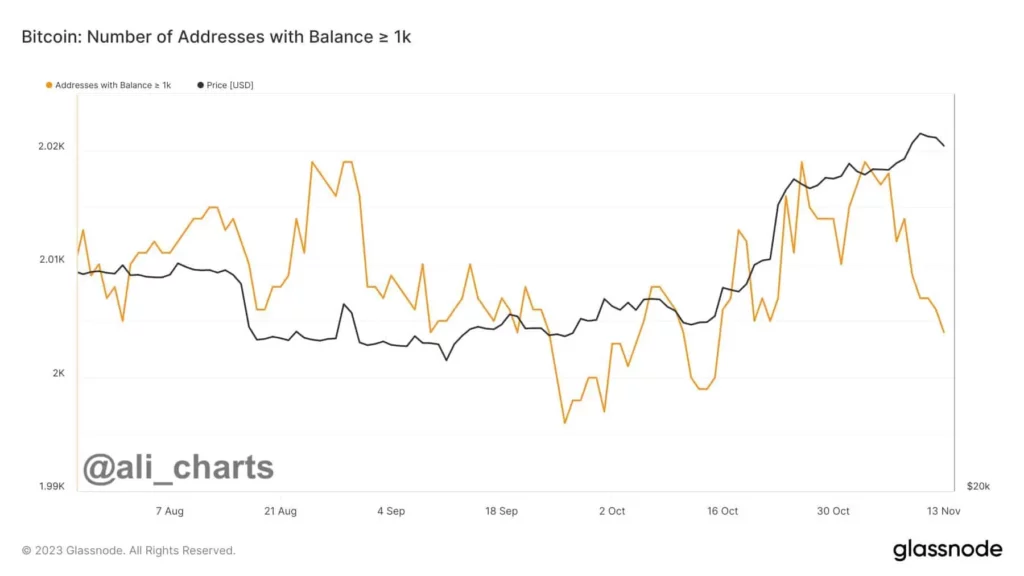Viewport: 1024px width, 576px height.
Task: Click the chart title about Bitcoin addresses
Action: (216, 37)
